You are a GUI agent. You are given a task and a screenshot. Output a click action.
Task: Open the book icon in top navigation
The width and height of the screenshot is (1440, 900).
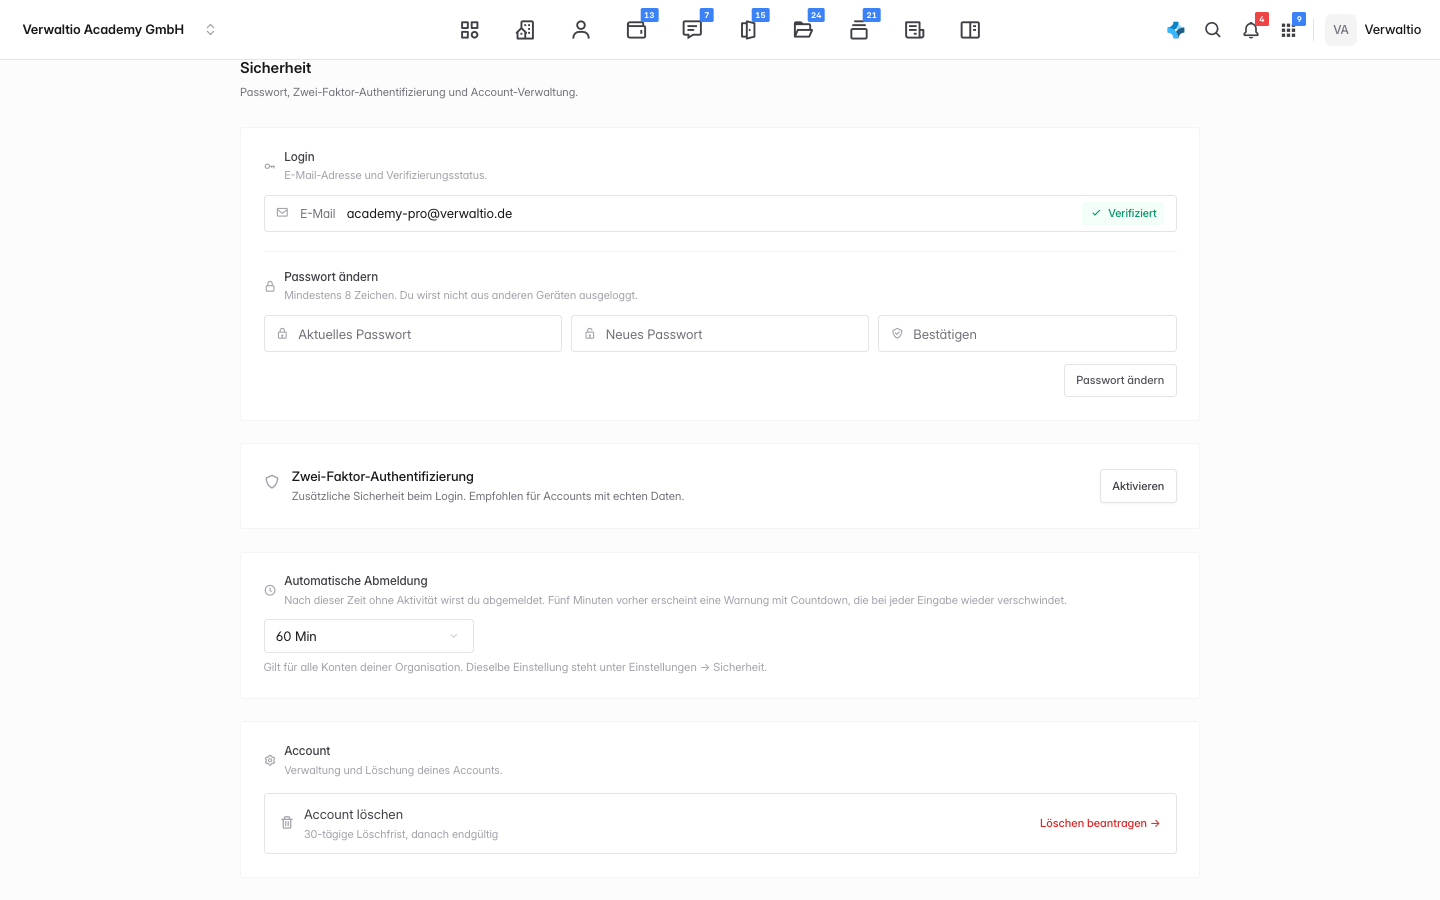coord(970,30)
